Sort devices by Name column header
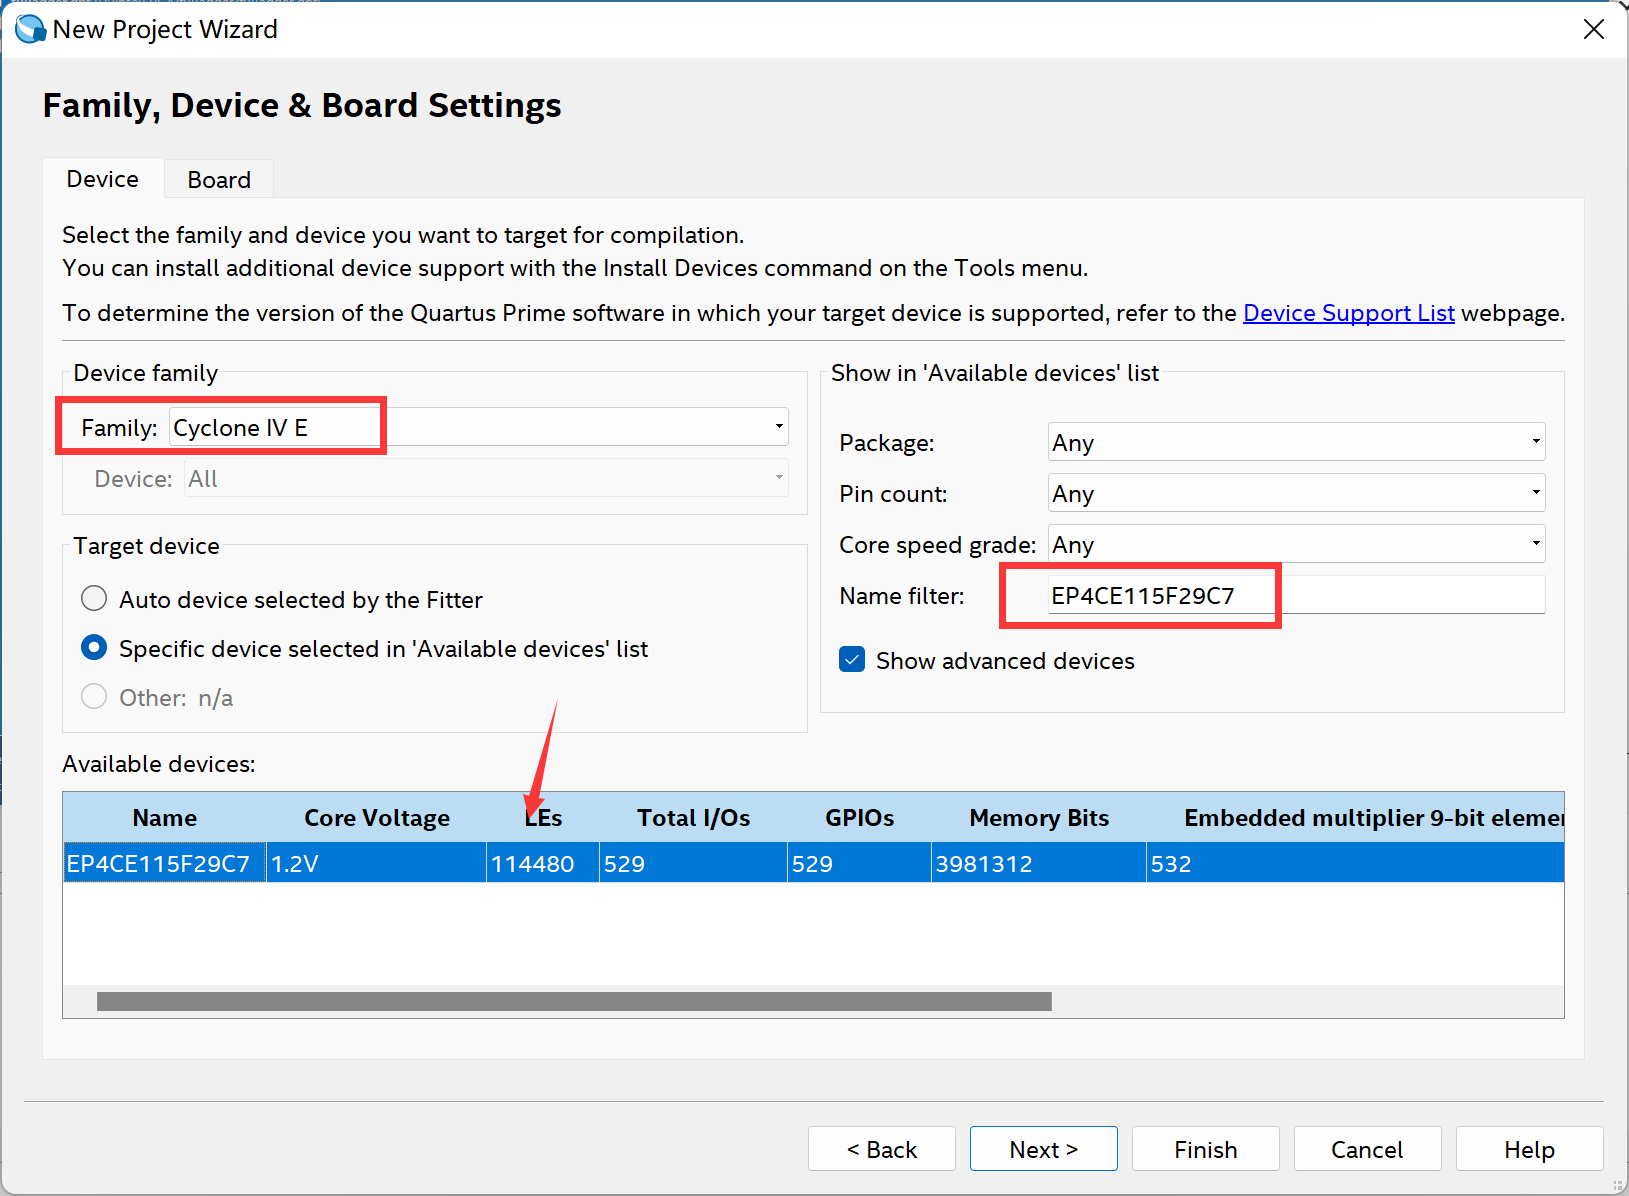 165,817
